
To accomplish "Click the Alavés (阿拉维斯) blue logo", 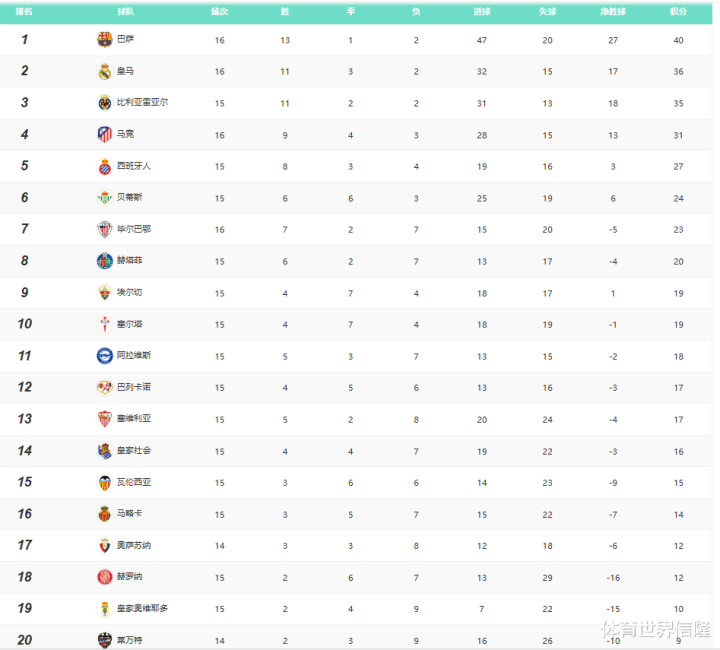I will point(104,356).
